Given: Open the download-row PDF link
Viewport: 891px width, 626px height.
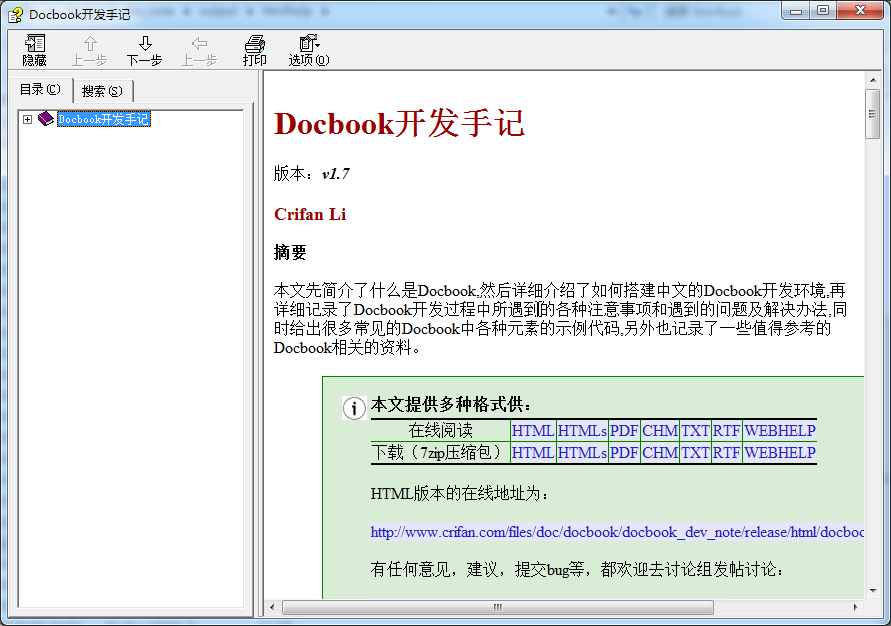Looking at the screenshot, I should click(624, 453).
